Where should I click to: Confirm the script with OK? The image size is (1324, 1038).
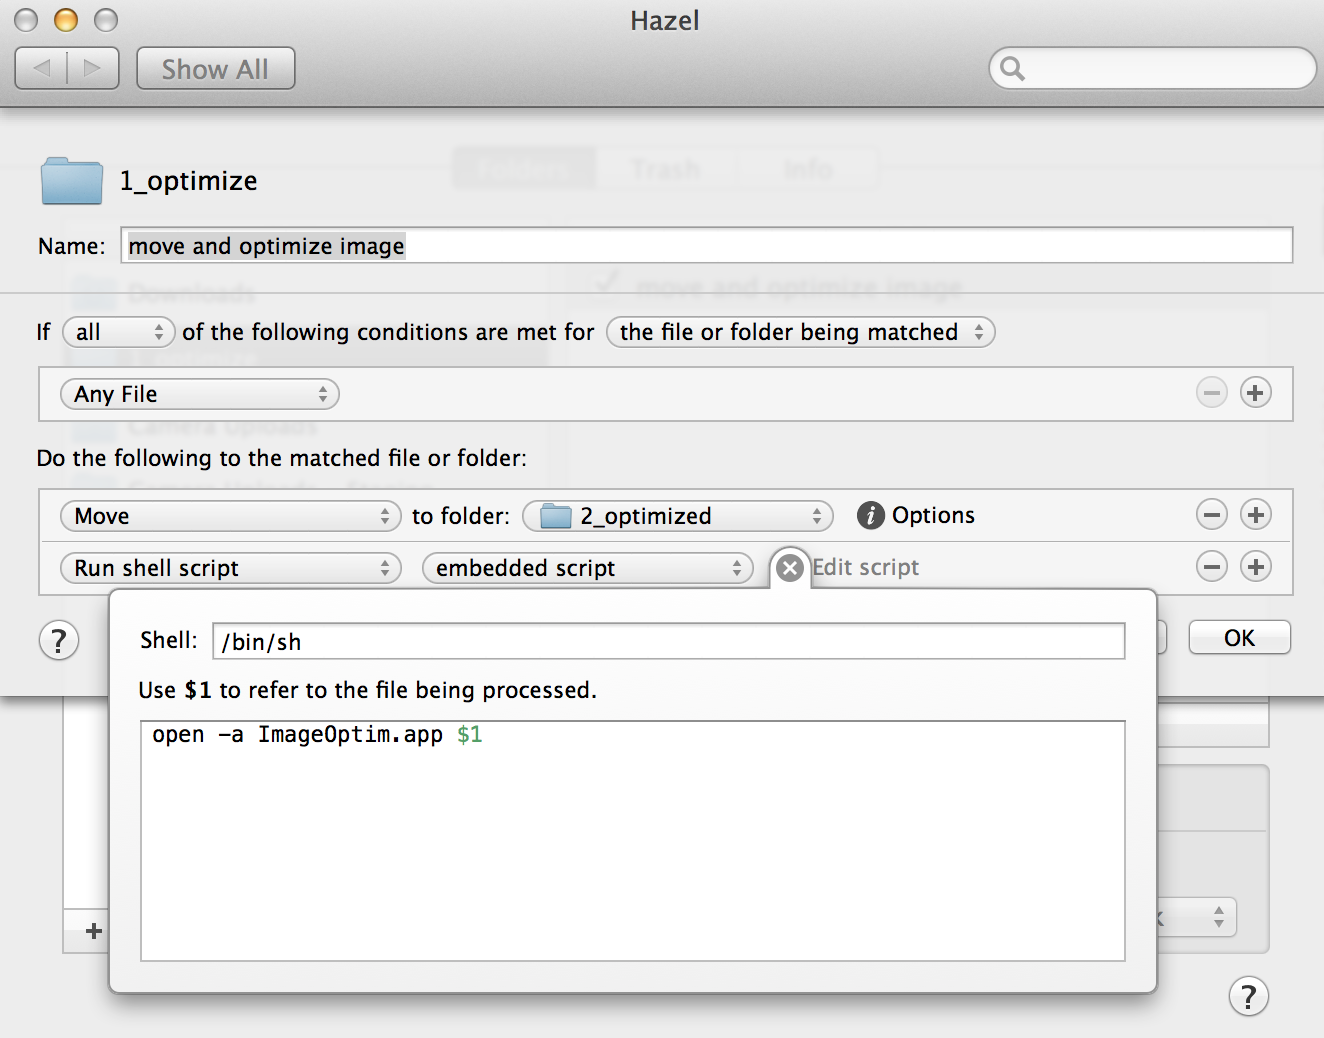(x=1238, y=637)
